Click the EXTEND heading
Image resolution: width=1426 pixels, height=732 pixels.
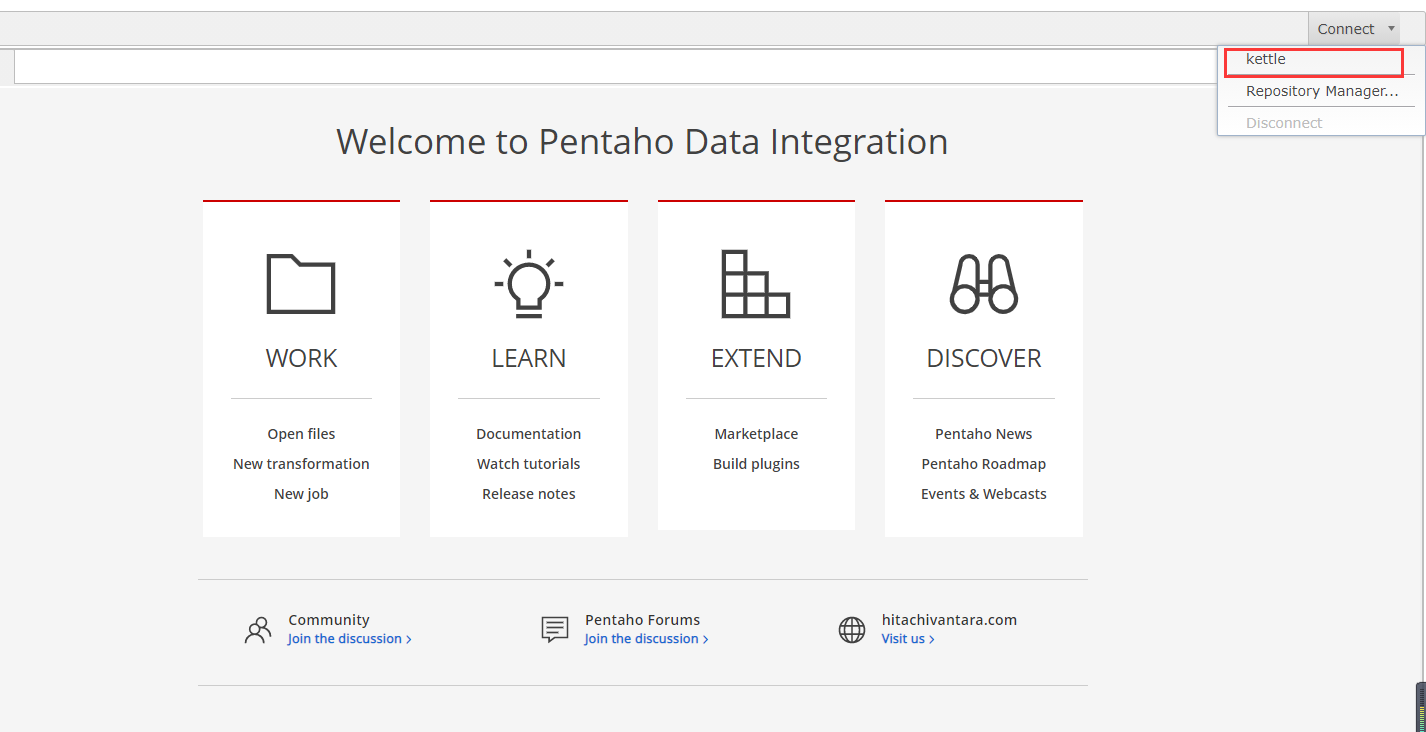(756, 358)
